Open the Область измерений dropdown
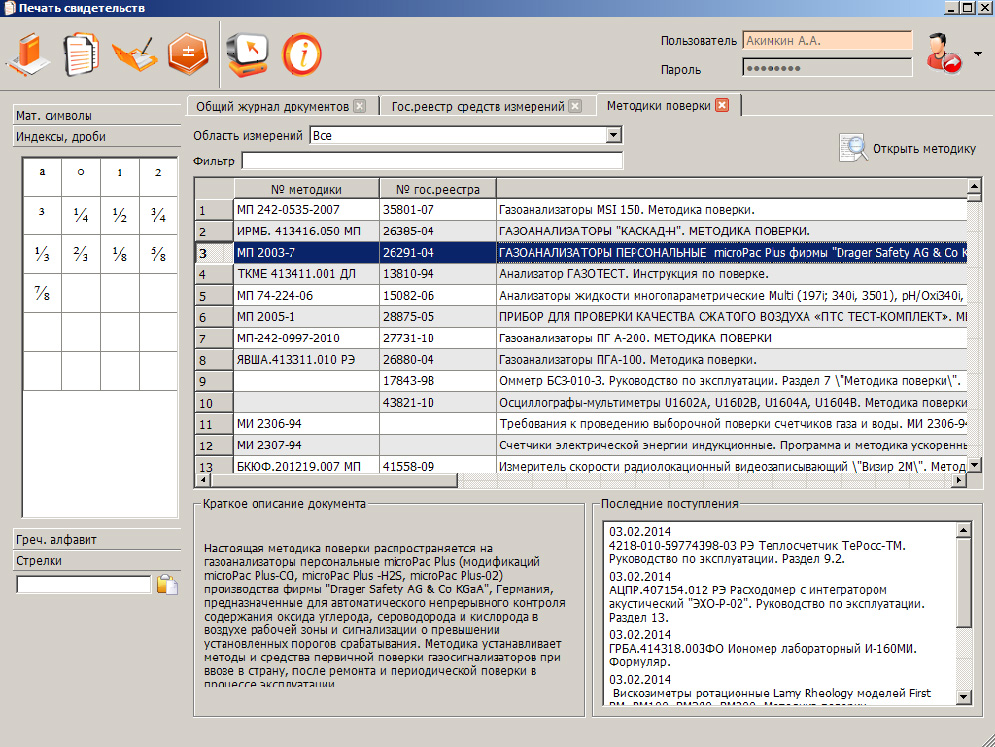 point(614,135)
